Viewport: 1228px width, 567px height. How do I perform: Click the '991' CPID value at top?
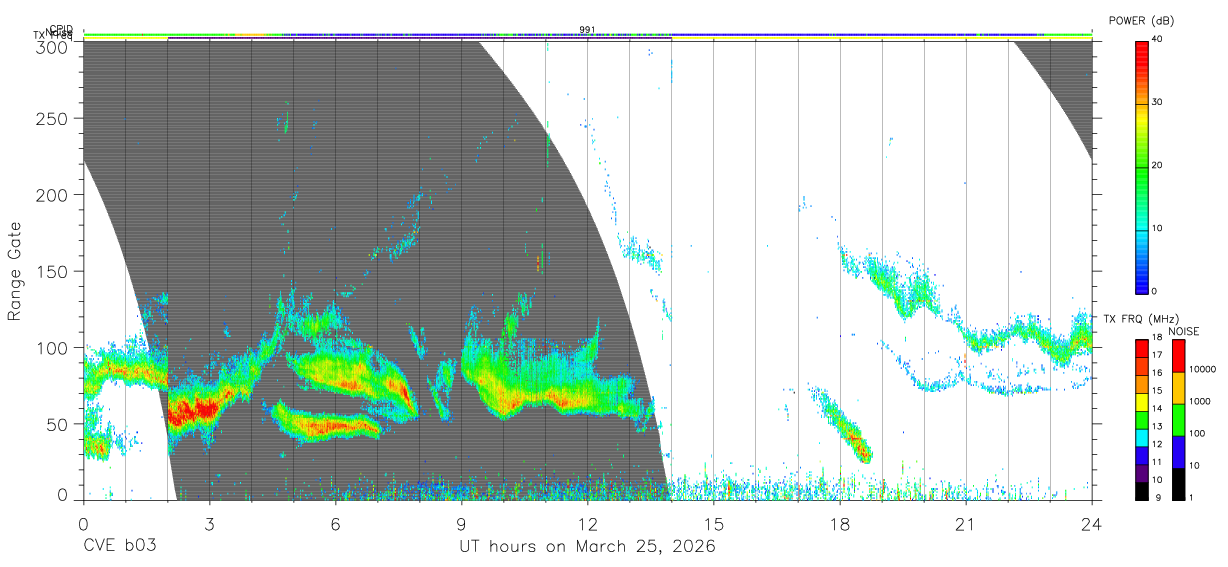(587, 30)
